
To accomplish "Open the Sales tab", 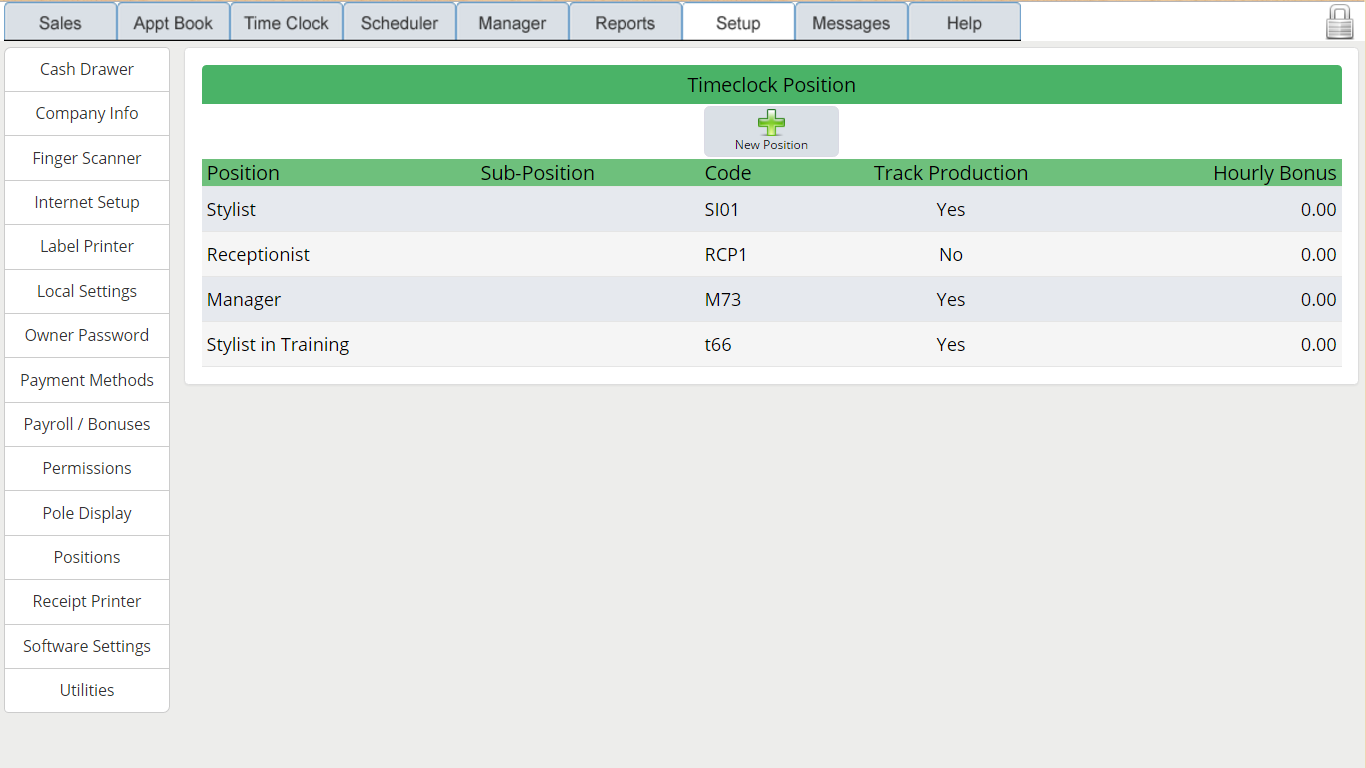I will (x=60, y=22).
